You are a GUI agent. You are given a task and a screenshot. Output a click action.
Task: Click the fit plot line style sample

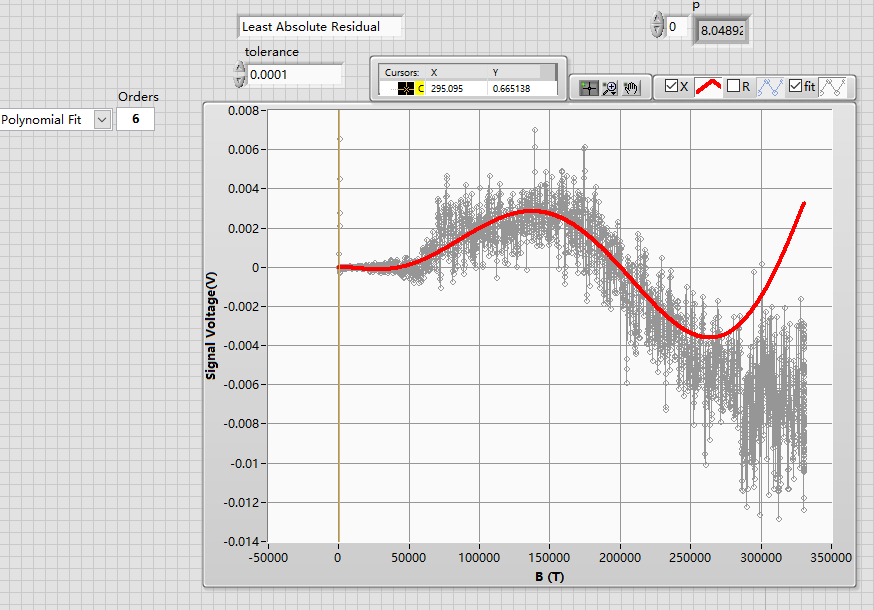(832, 87)
